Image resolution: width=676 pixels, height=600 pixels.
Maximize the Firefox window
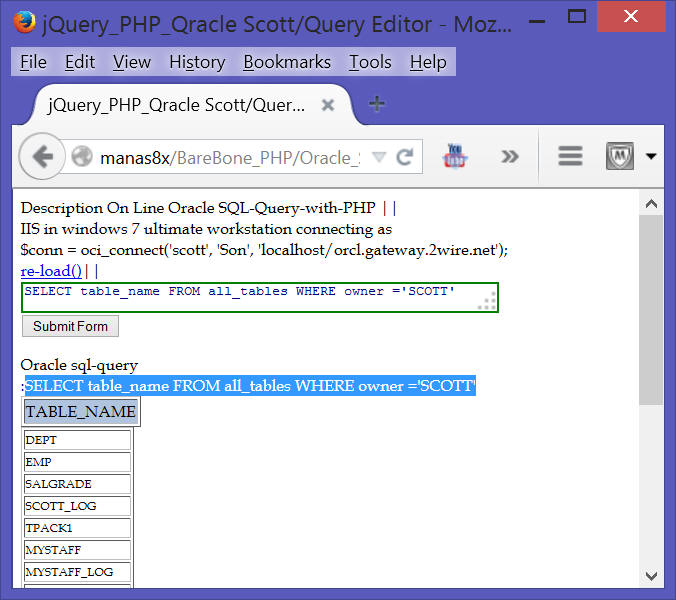click(576, 17)
